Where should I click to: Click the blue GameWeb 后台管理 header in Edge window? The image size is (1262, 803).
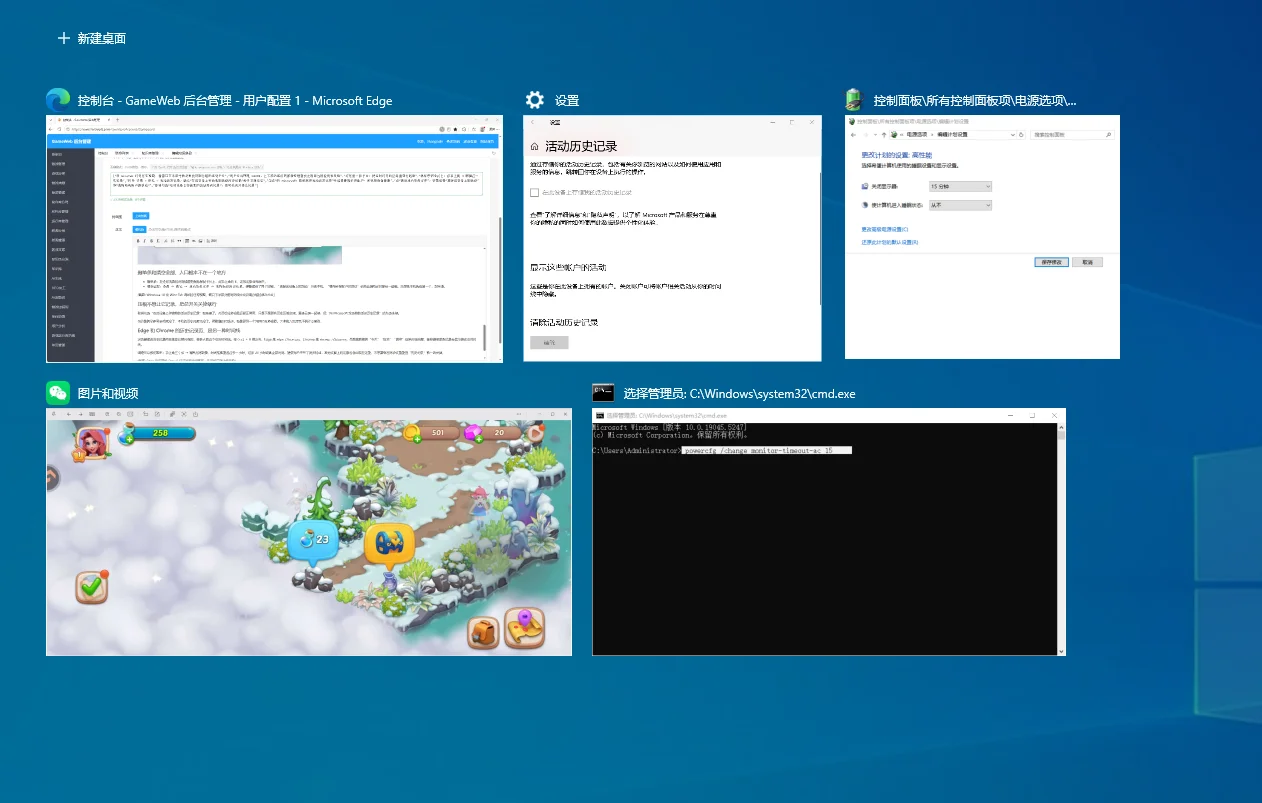pyautogui.click(x=272, y=143)
